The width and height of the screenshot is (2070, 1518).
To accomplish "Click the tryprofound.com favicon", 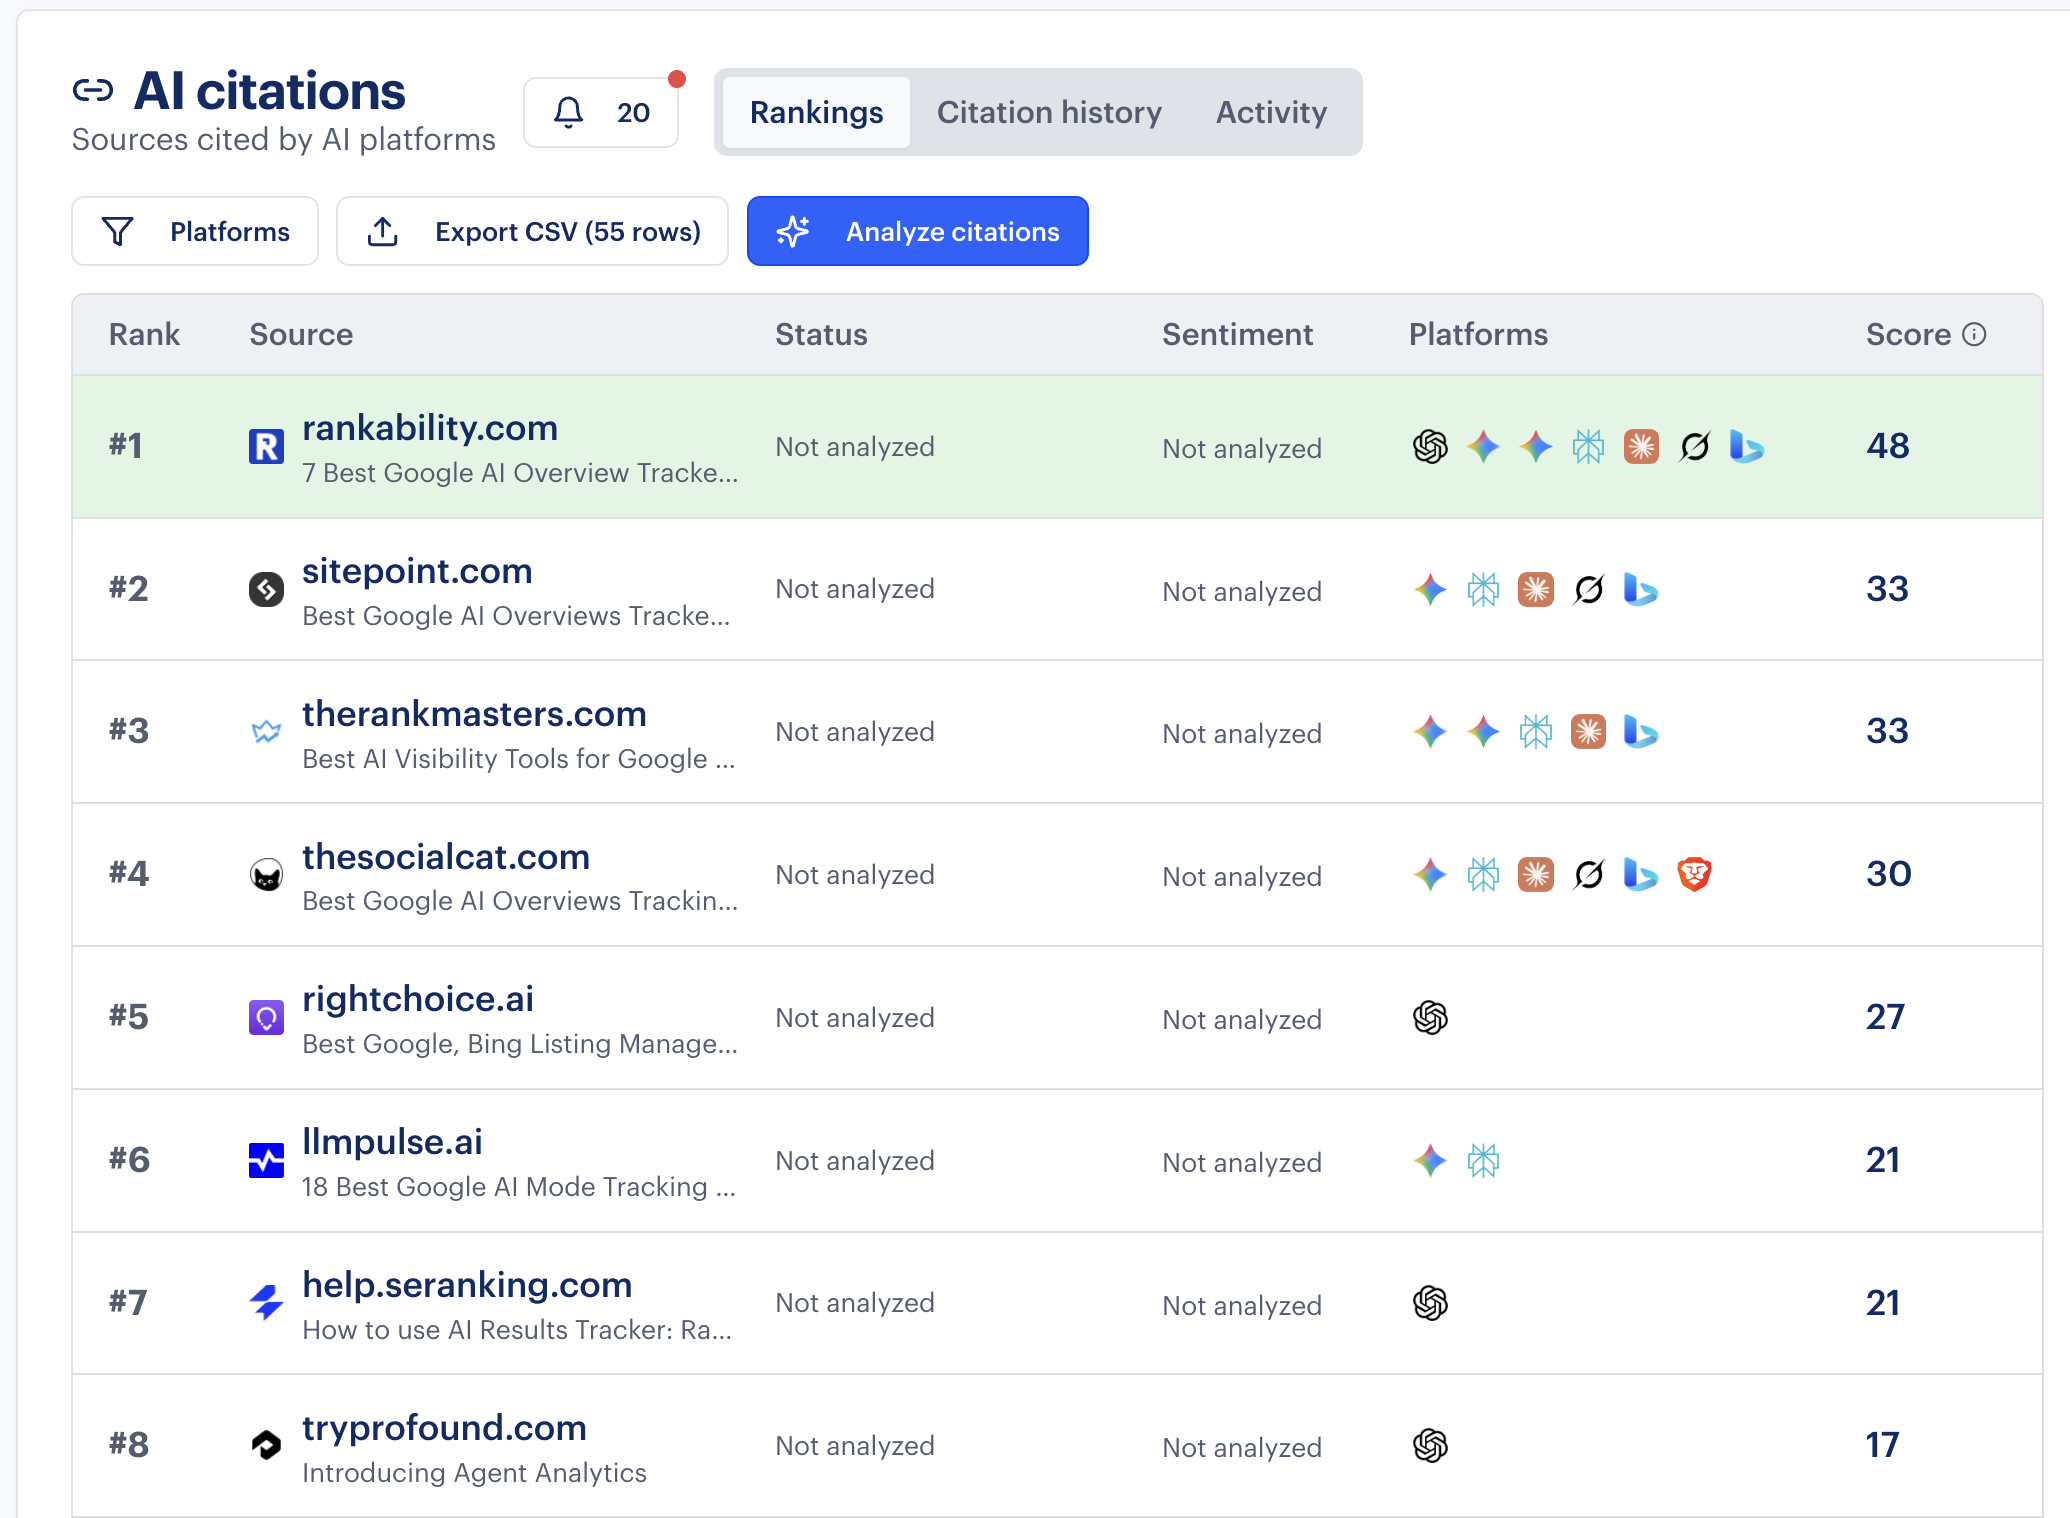I will pos(266,1446).
